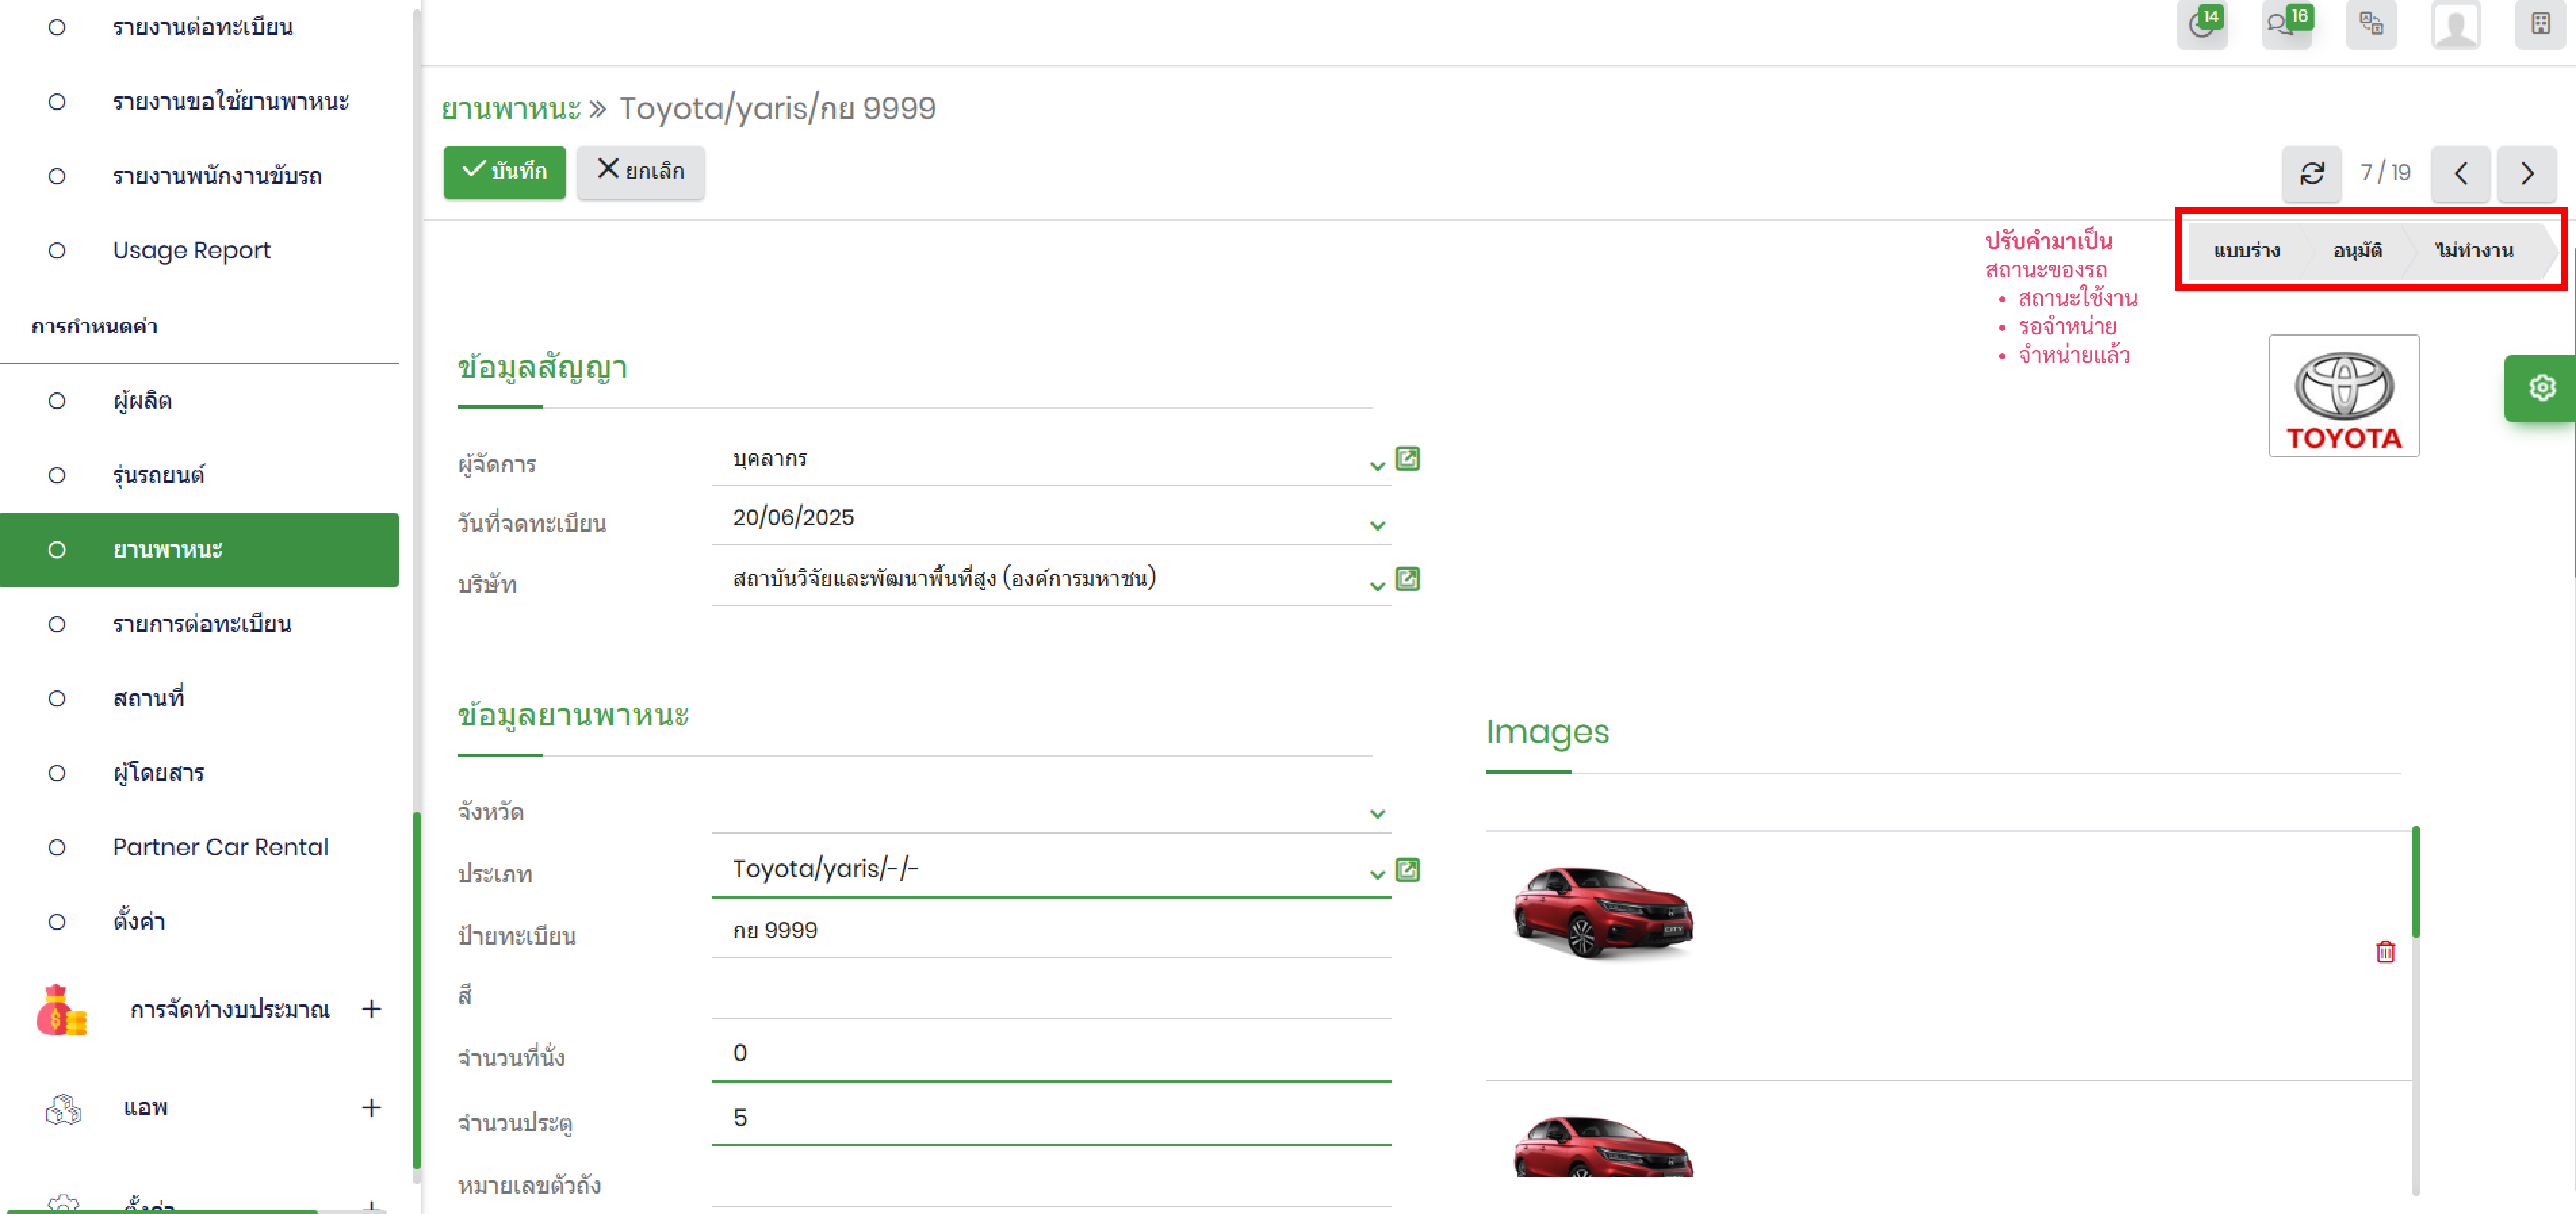Click the ยกเลิก cancel button
The height and width of the screenshot is (1214, 2576).
(640, 171)
